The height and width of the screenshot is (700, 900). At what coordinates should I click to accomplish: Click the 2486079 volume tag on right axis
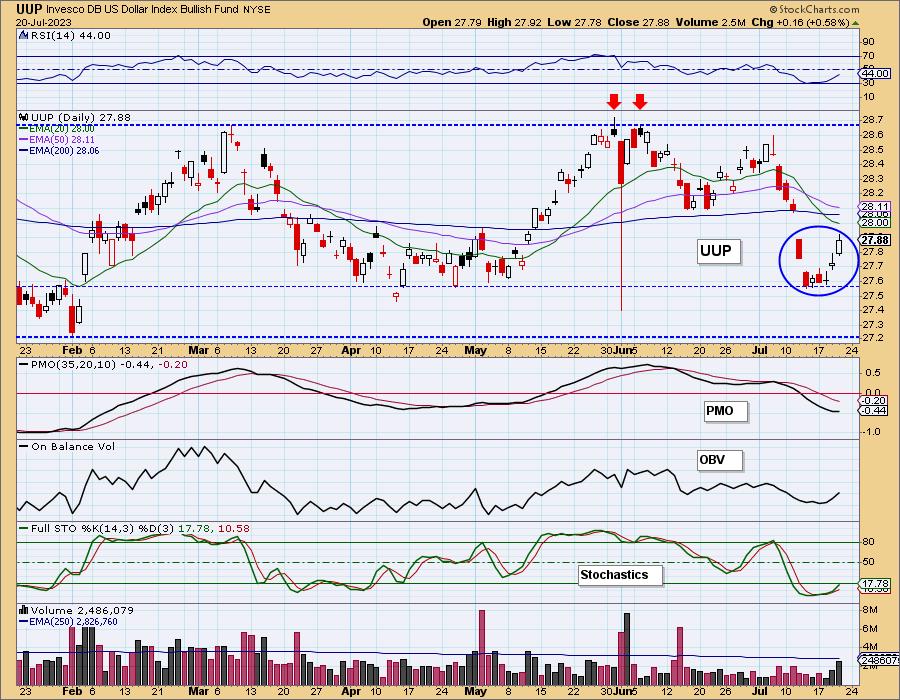pyautogui.click(x=880, y=660)
